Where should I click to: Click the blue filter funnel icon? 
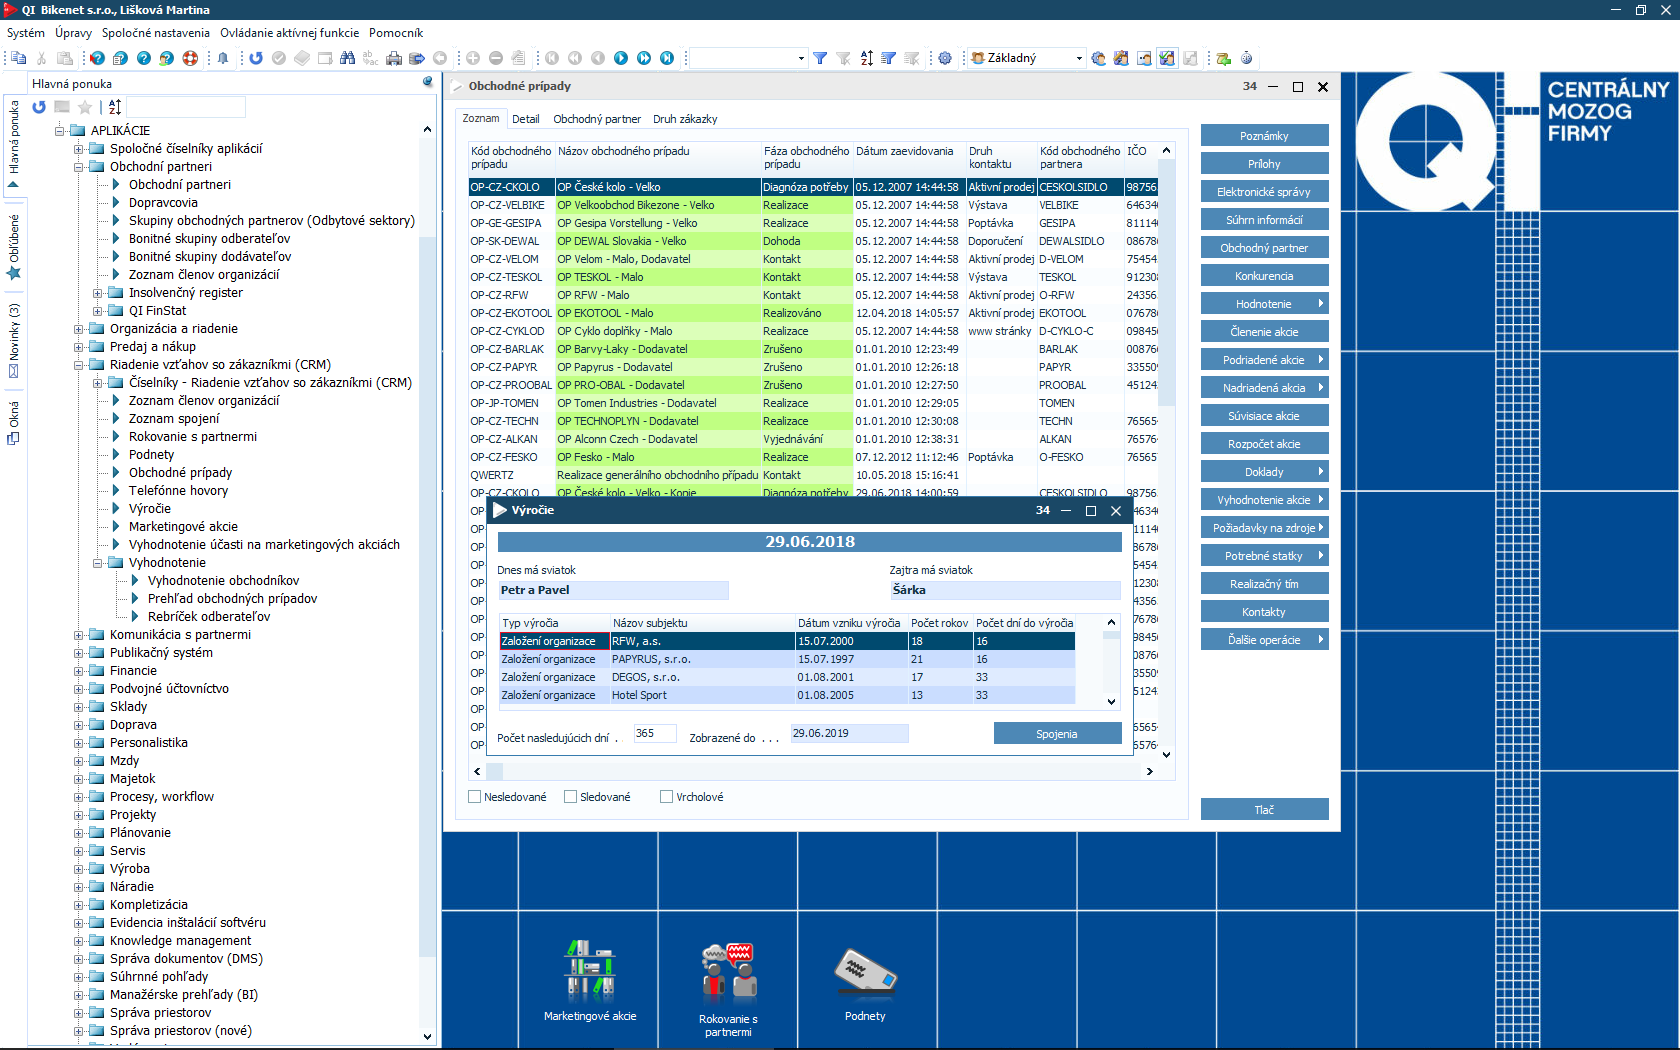(x=820, y=58)
